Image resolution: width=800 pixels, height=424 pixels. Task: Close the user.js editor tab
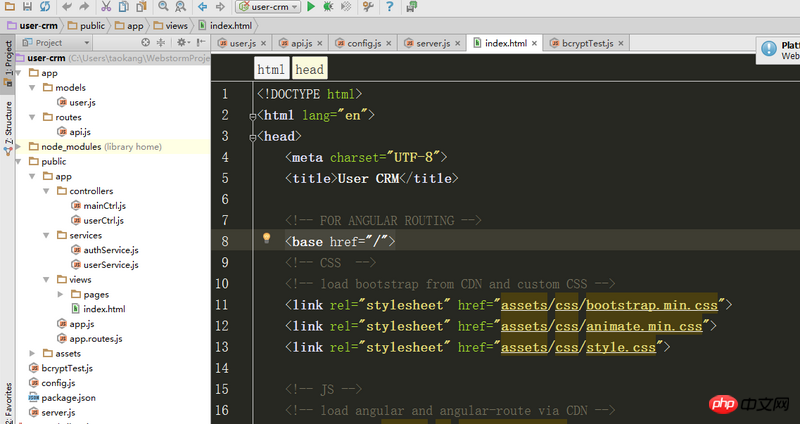[x=265, y=43]
